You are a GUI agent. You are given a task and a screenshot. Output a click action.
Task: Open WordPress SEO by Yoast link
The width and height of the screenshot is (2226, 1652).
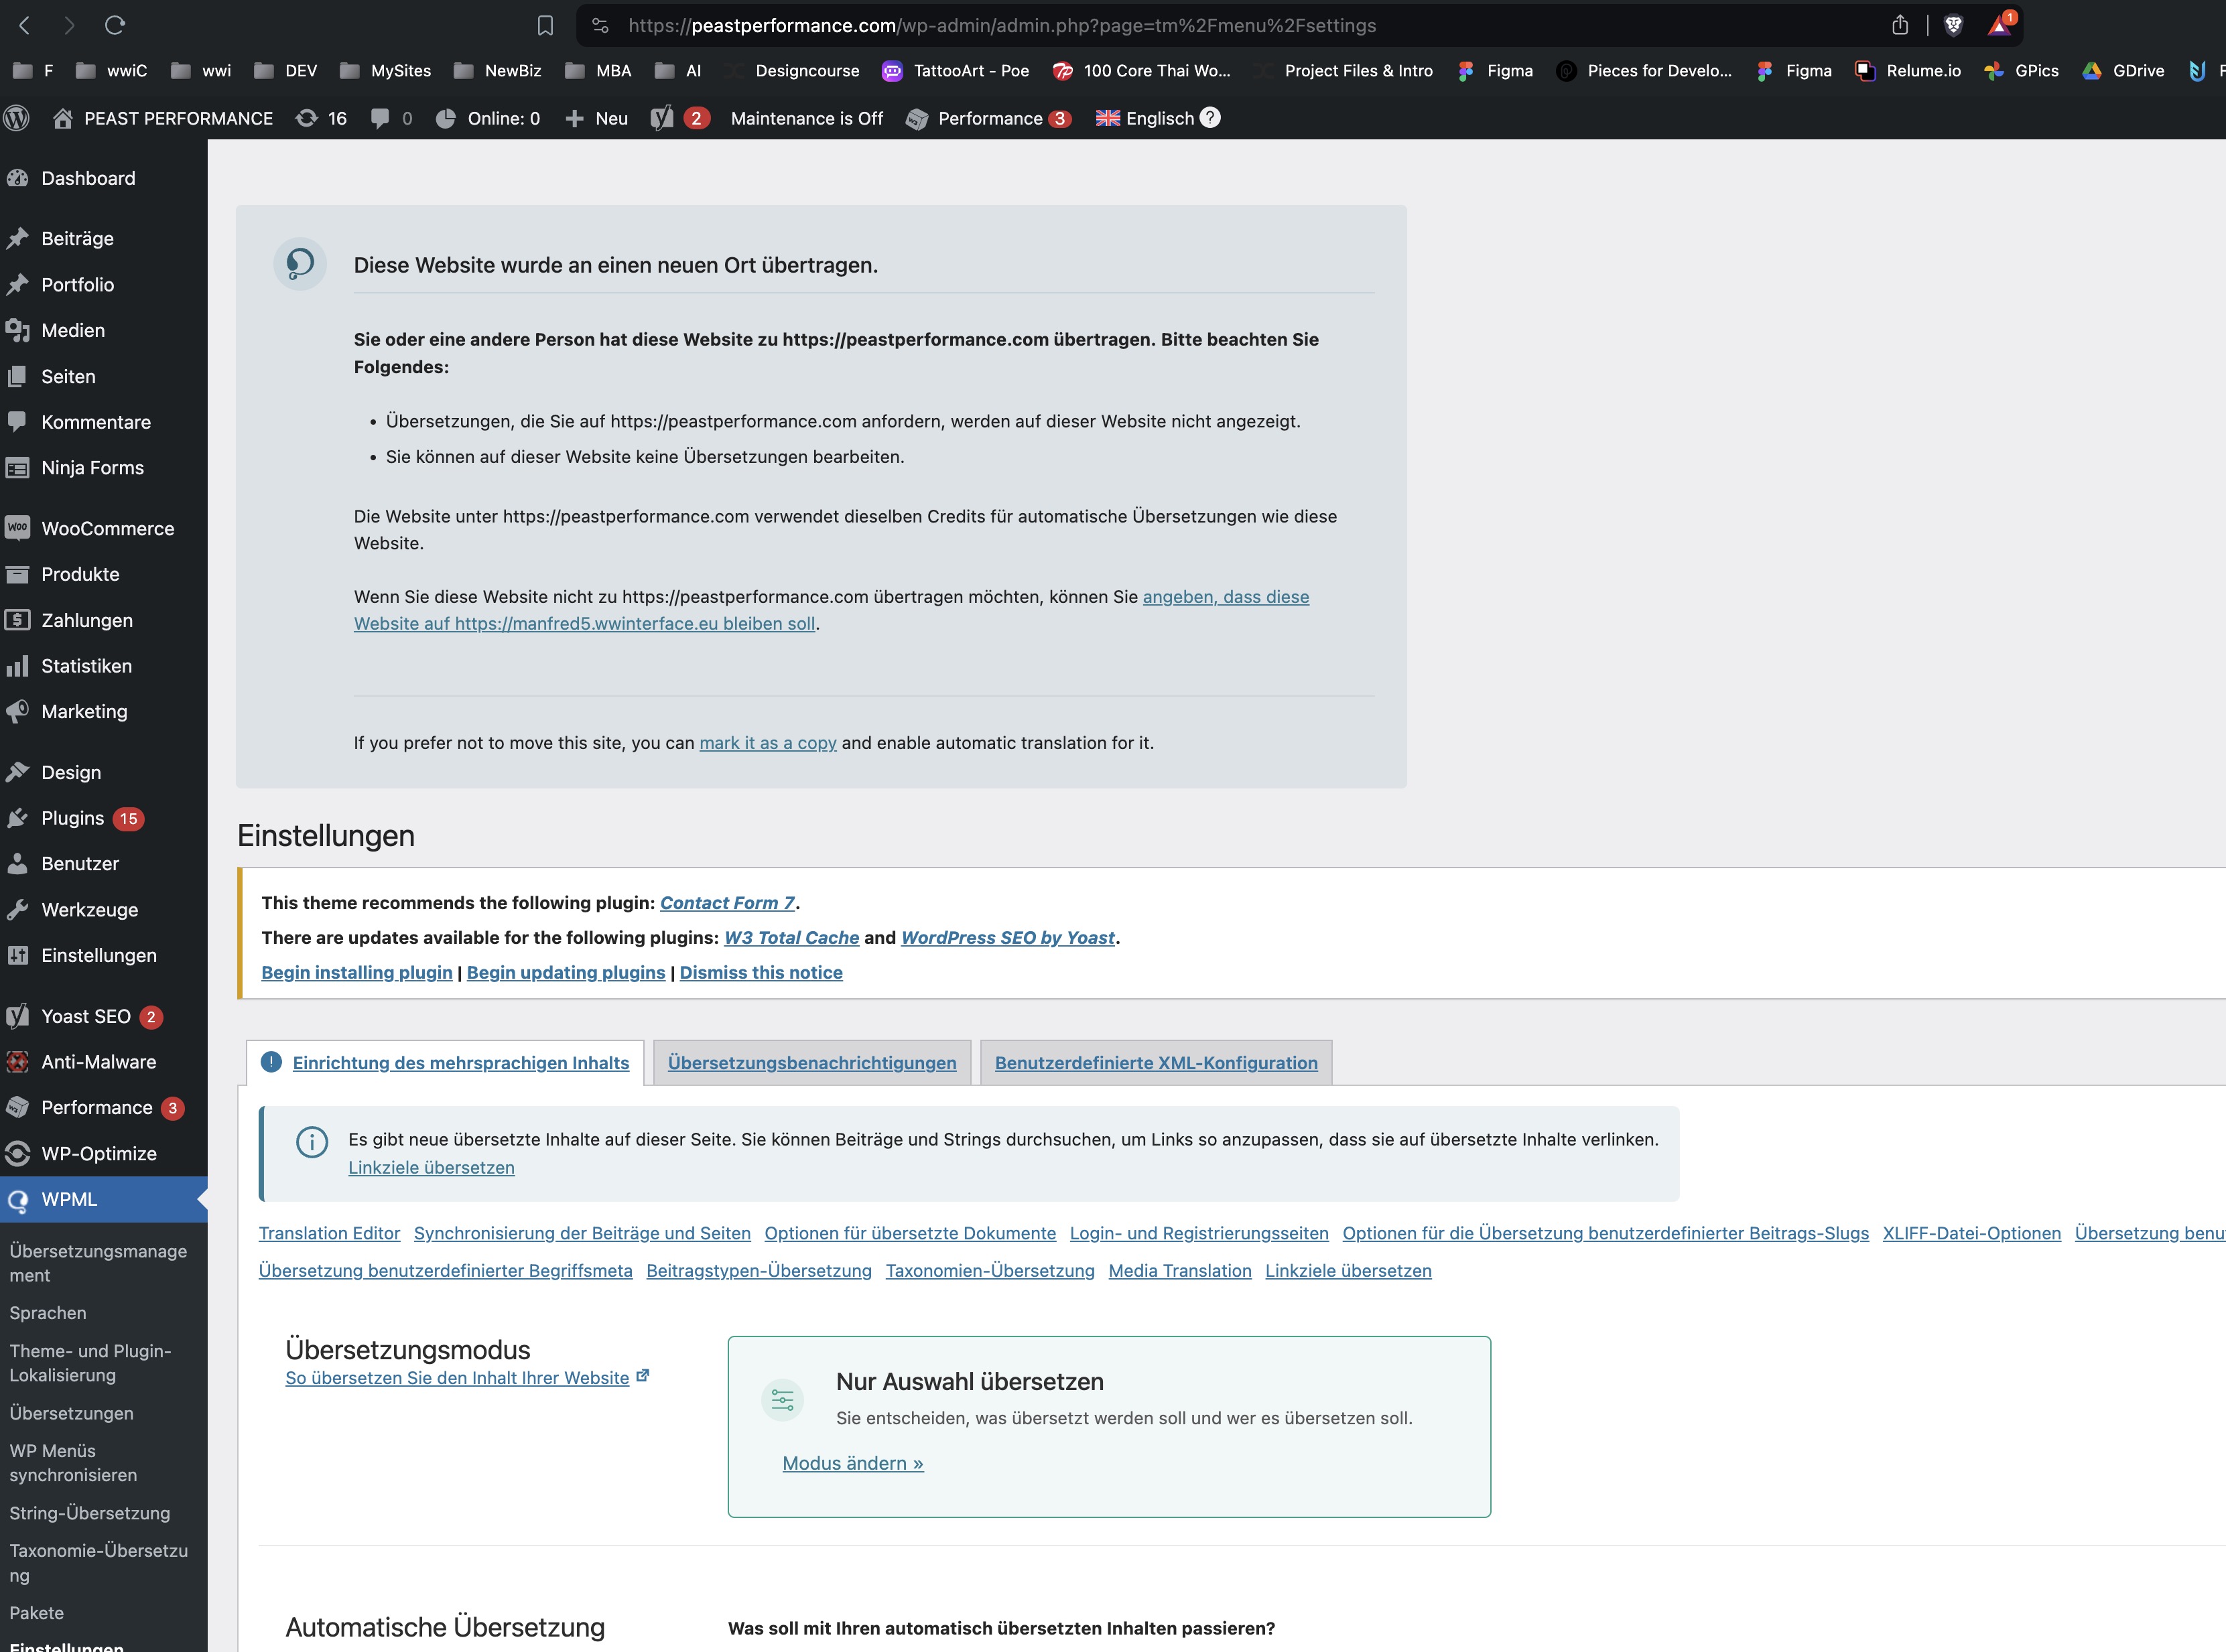pyautogui.click(x=1008, y=937)
